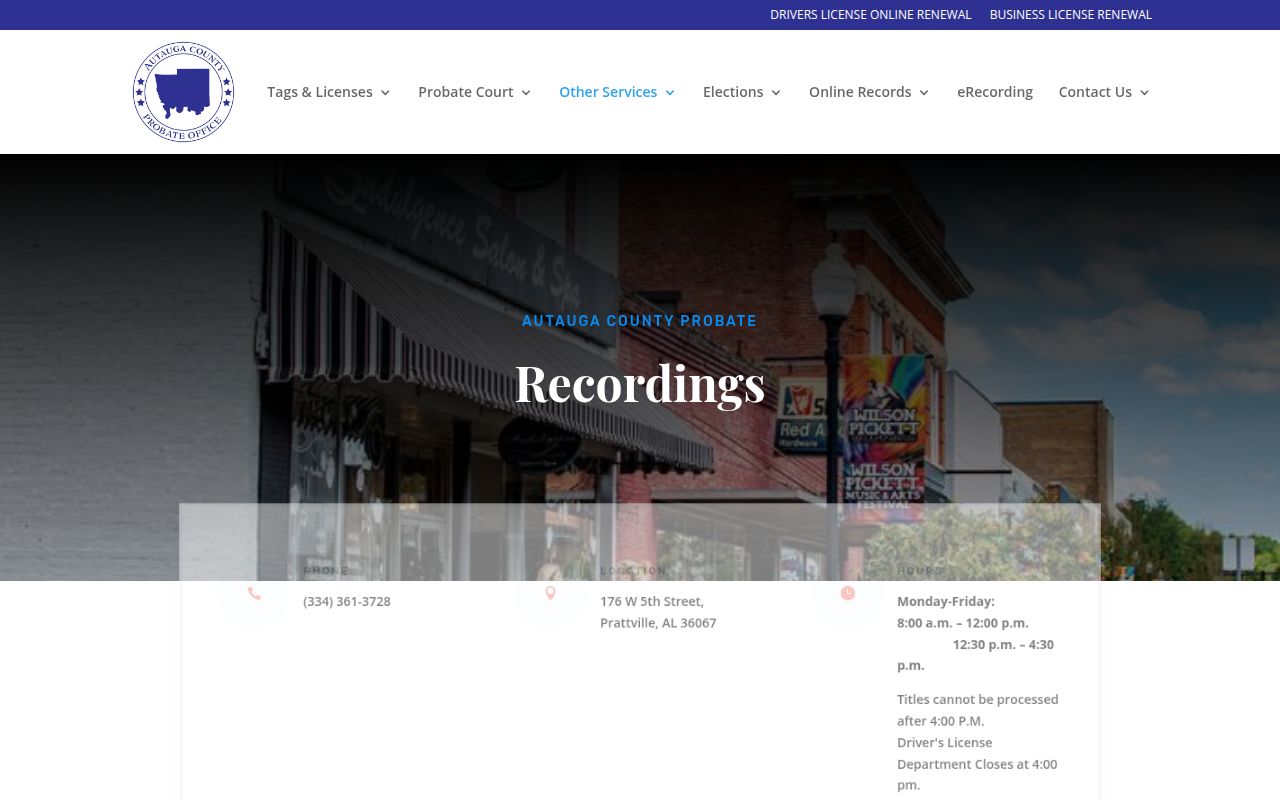
Task: Click the Driver's License Department closing notice
Action: coord(977,764)
